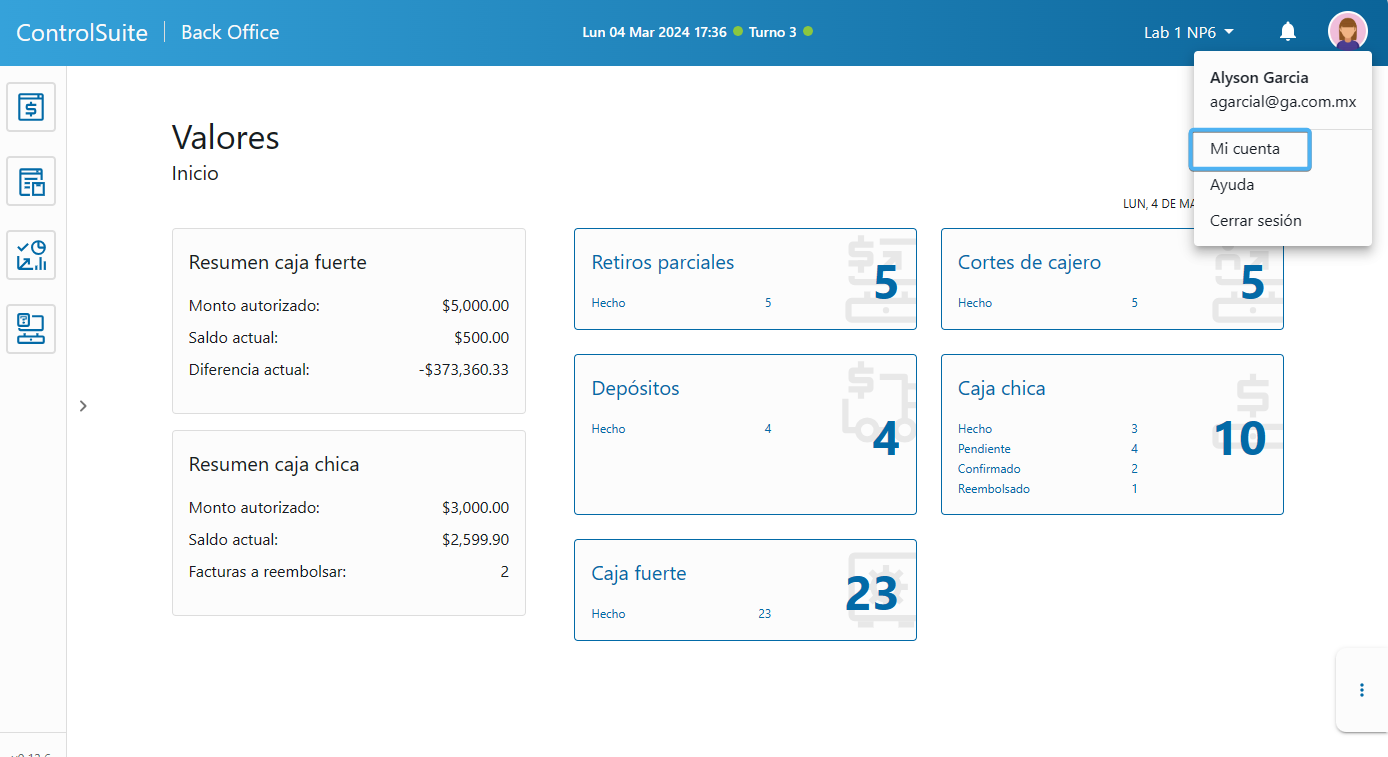Open the inventory module icon in sidebar
1388x757 pixels.
(31, 181)
